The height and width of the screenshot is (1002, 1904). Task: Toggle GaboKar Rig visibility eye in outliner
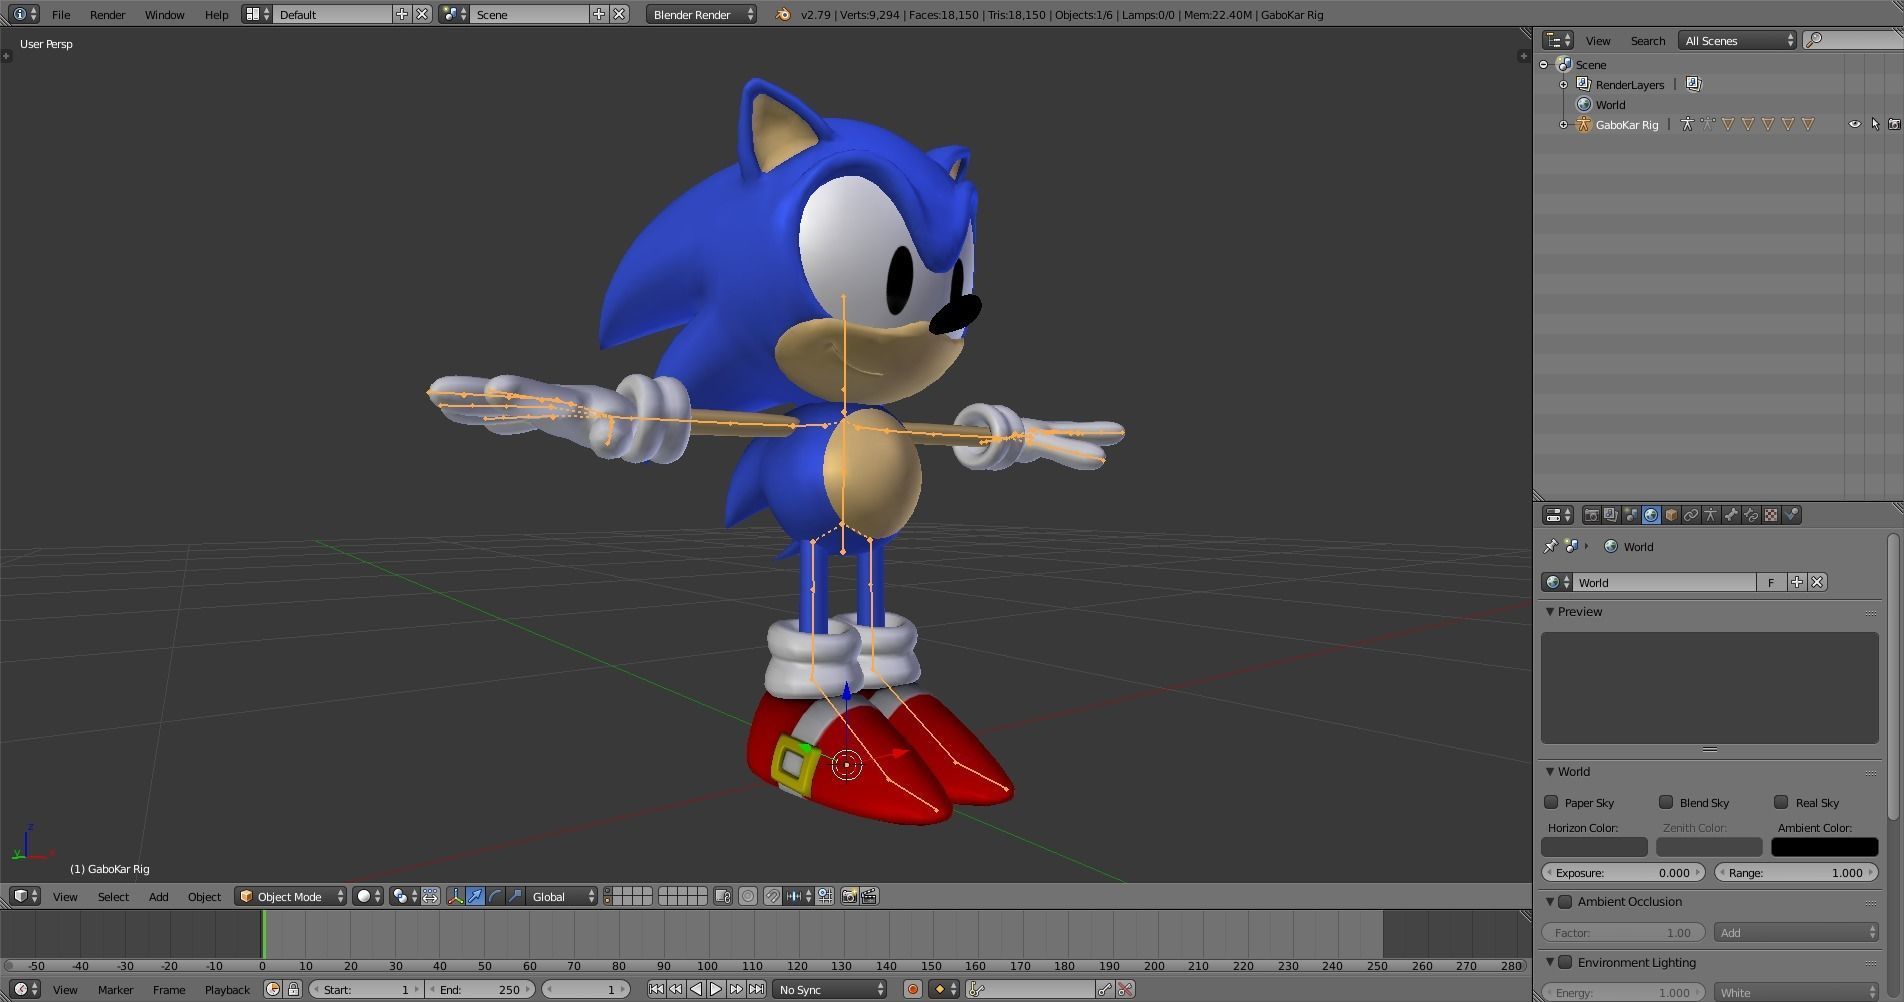click(x=1855, y=124)
